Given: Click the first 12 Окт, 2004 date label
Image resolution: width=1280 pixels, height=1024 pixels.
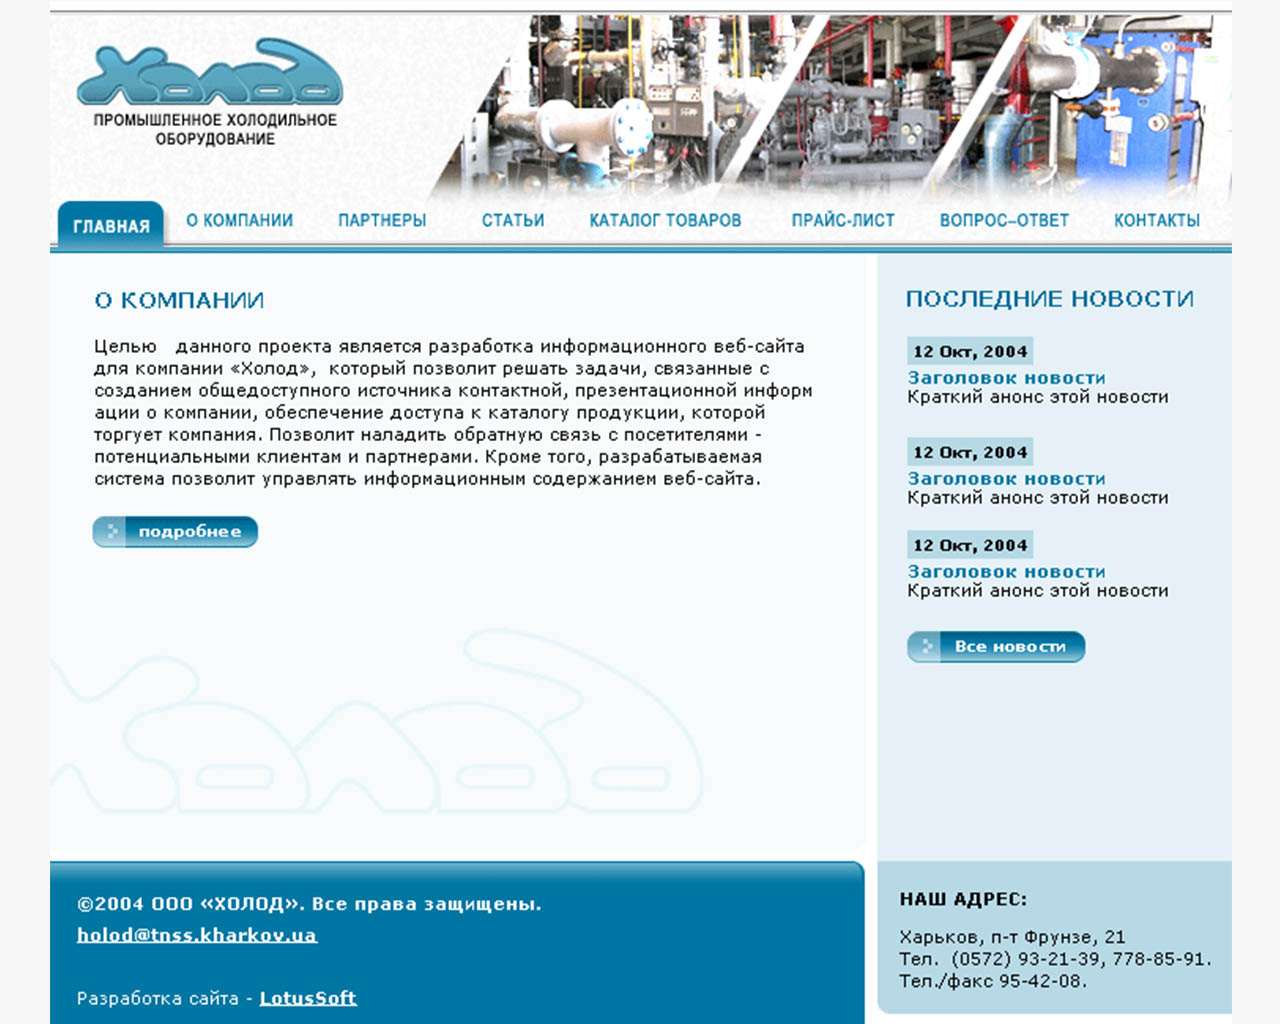Looking at the screenshot, I should click(x=970, y=351).
